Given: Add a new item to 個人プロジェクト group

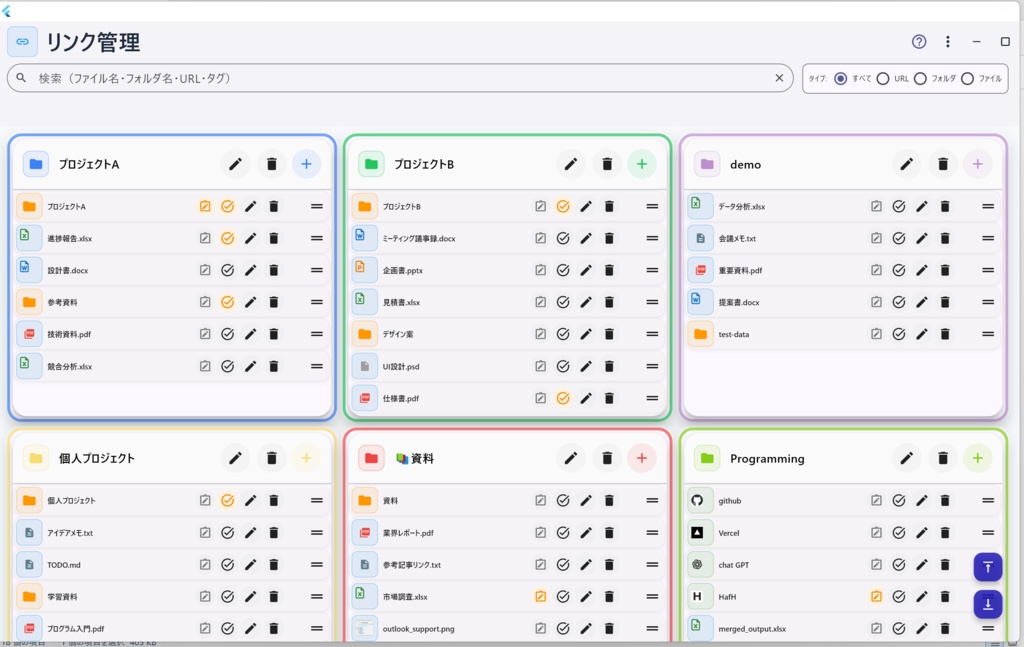Looking at the screenshot, I should 306,458.
